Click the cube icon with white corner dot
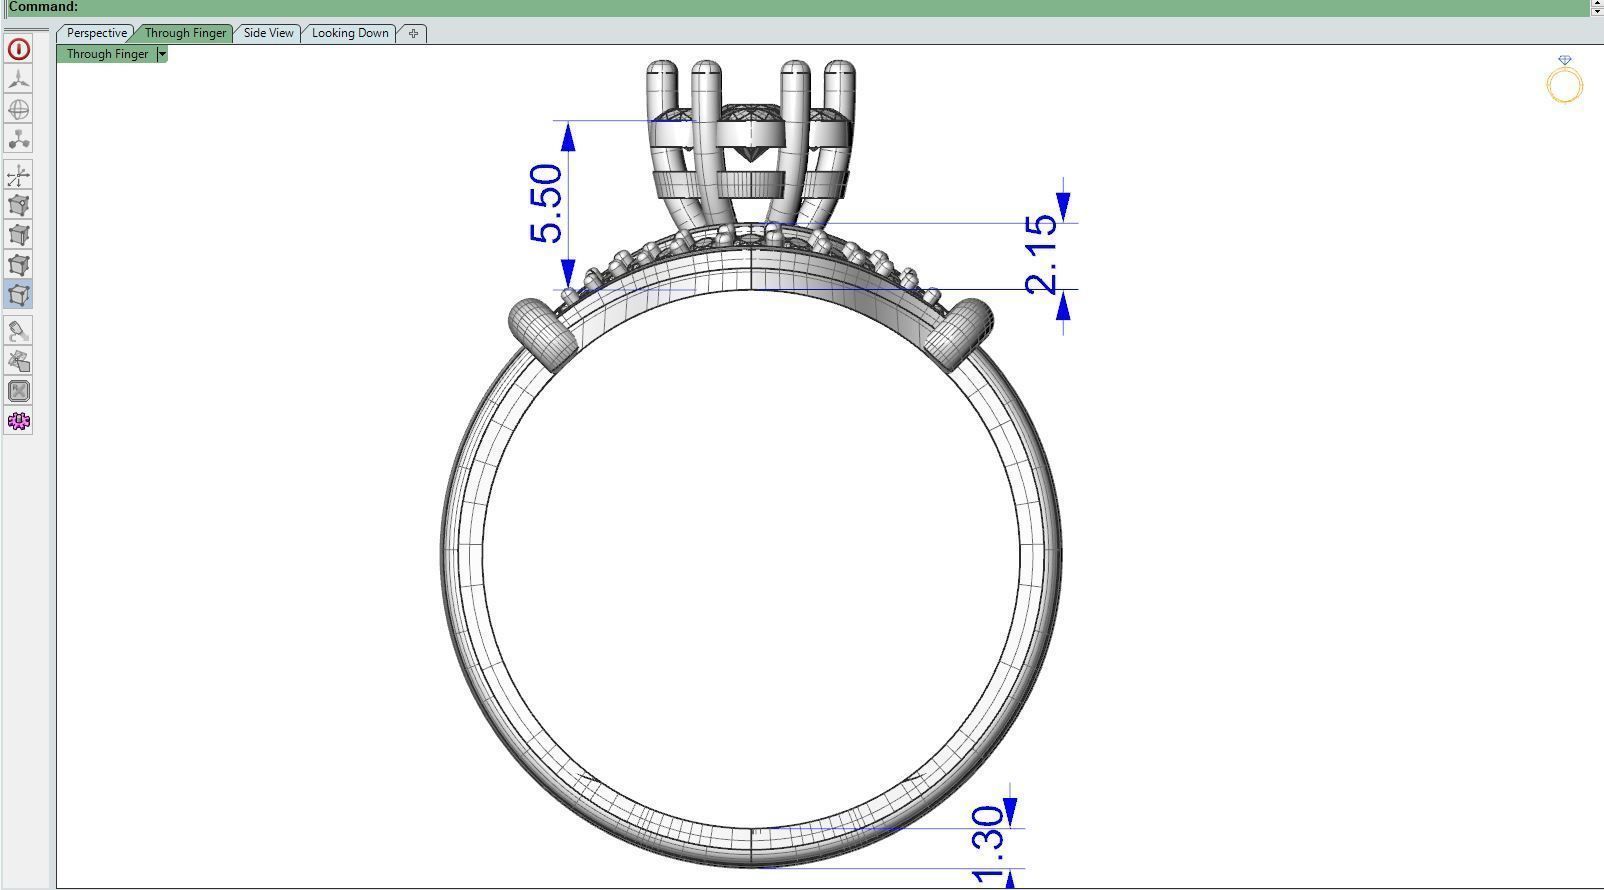 pos(18,206)
